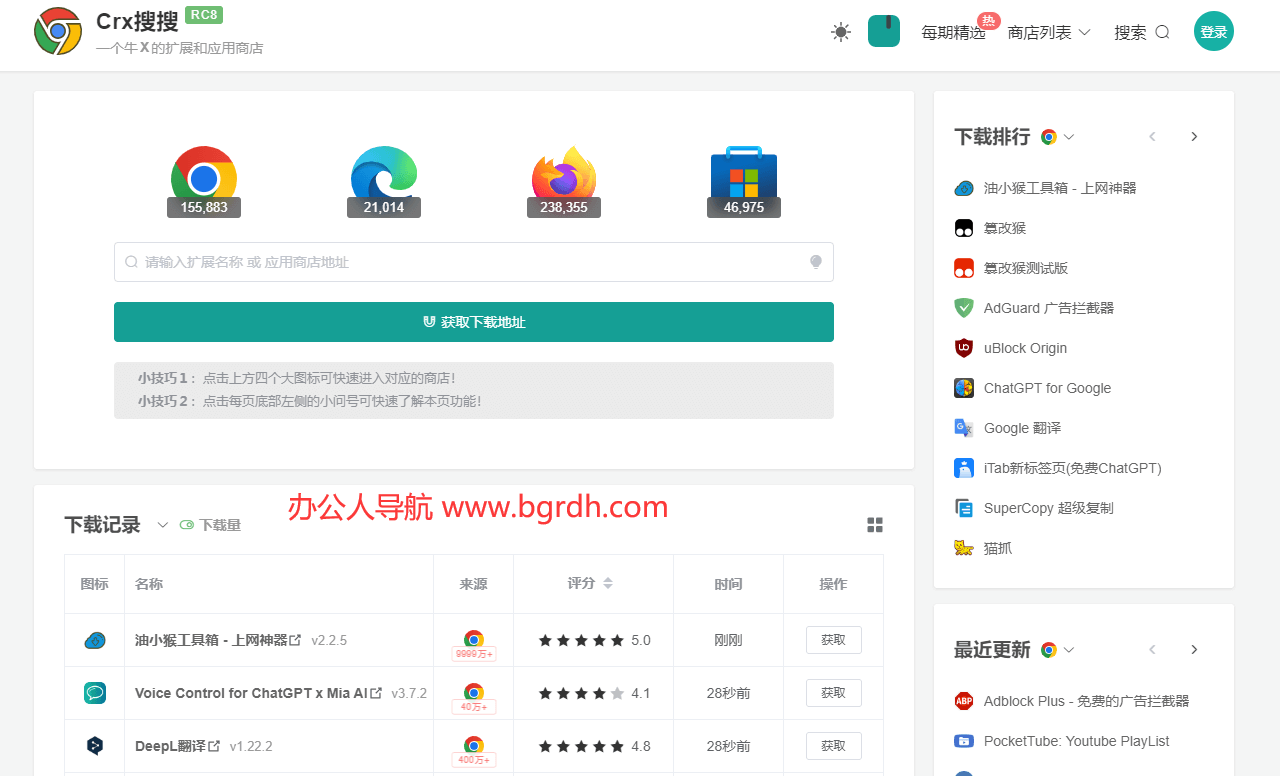Click the 时间 column header
This screenshot has width=1280, height=776.
728,584
